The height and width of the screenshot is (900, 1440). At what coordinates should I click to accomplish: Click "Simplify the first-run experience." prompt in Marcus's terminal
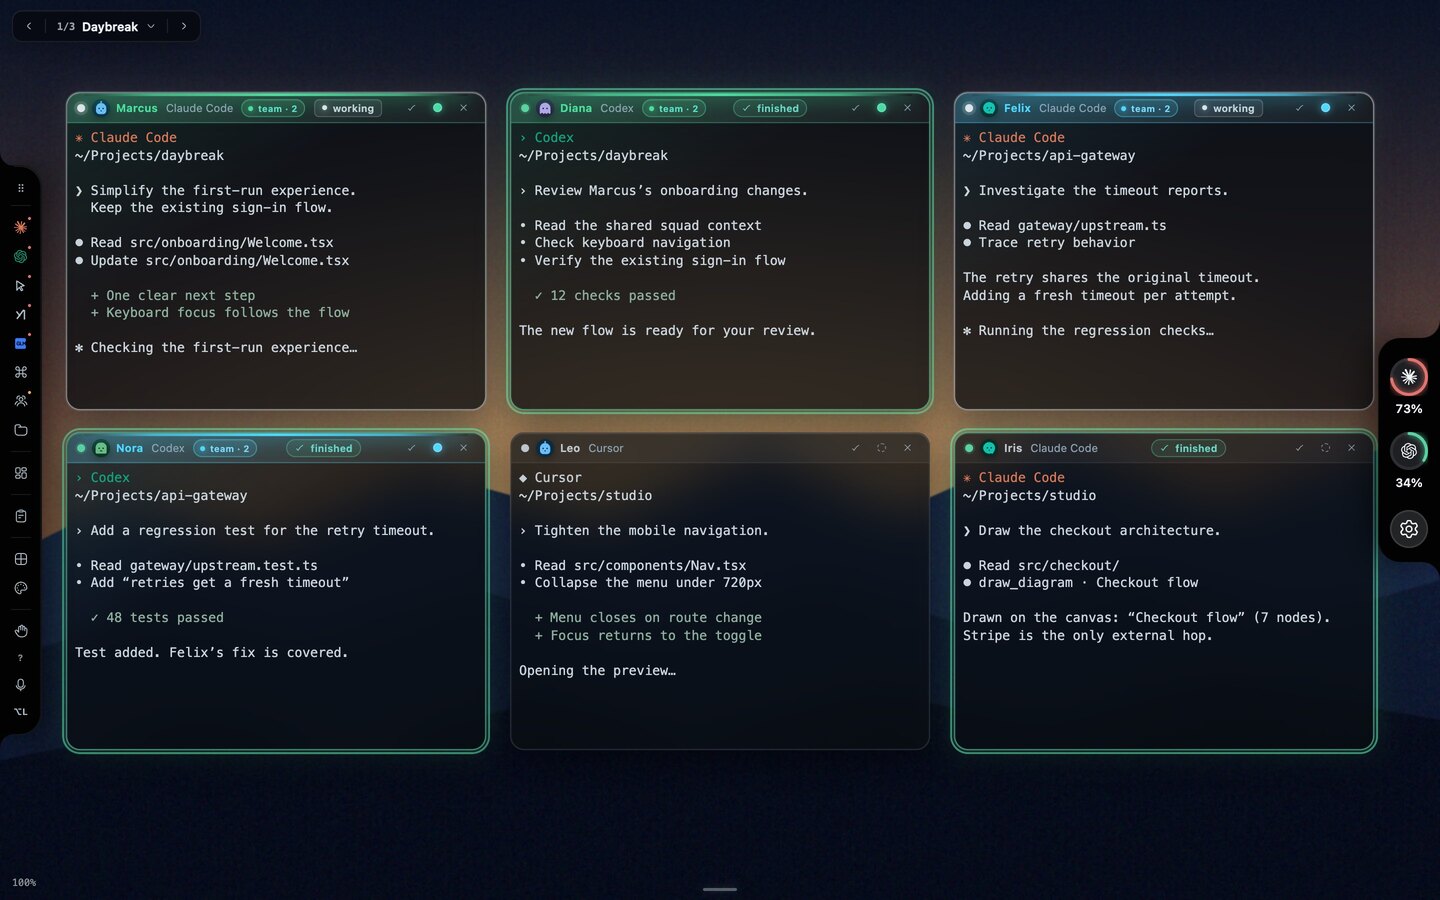point(223,190)
